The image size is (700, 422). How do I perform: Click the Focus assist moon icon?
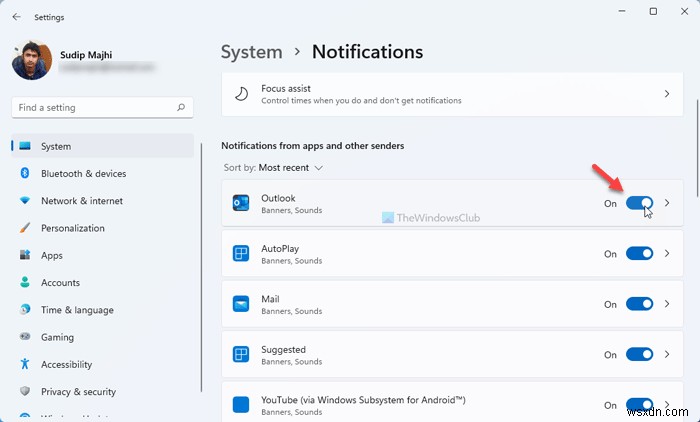pos(242,94)
